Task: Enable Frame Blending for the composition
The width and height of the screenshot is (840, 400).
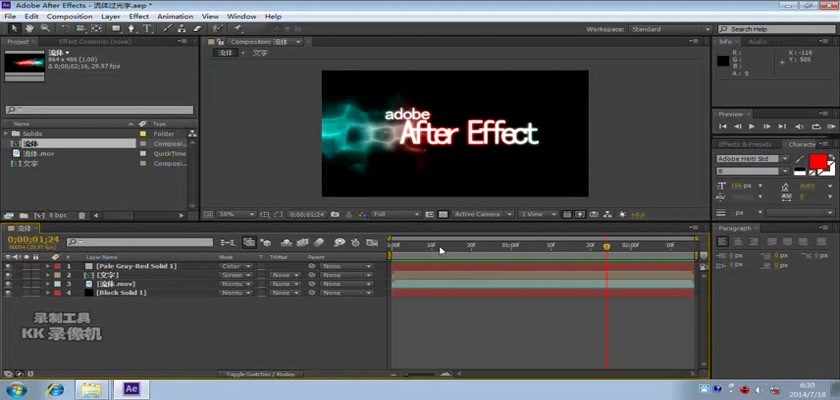Action: click(303, 243)
